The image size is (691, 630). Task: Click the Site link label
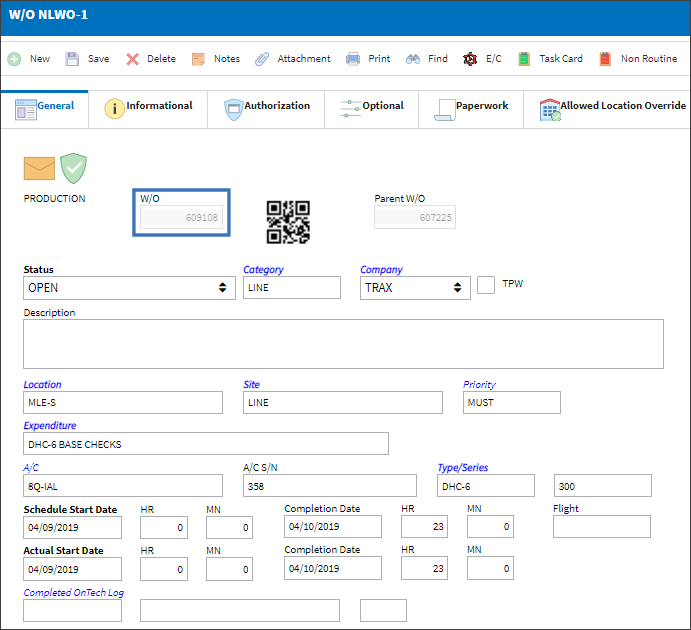pos(252,385)
